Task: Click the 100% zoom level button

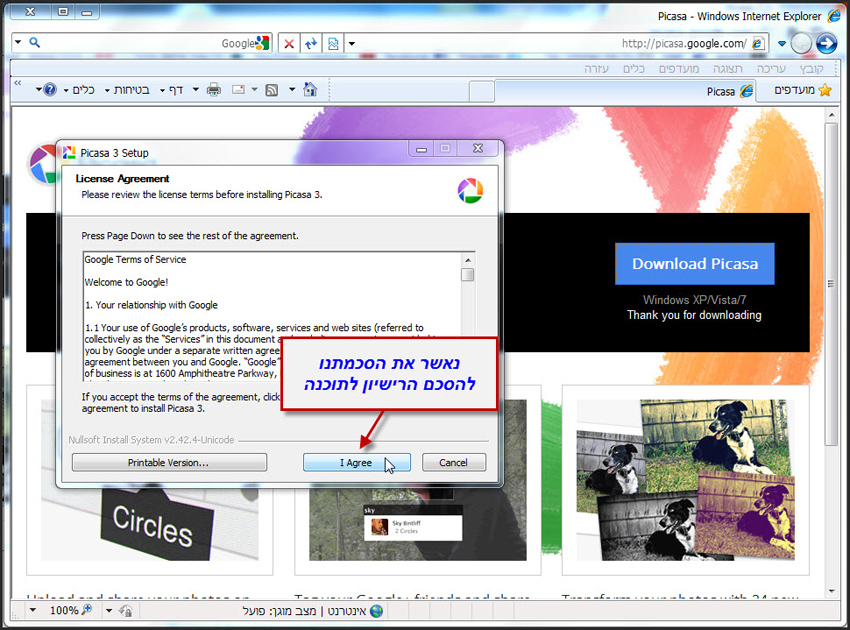Action: 70,610
